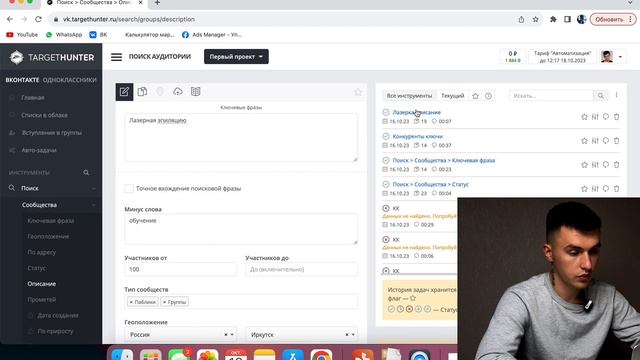640x360 pixels.
Task: Search instruments via sidebar magnifier icon
Action: point(86,173)
